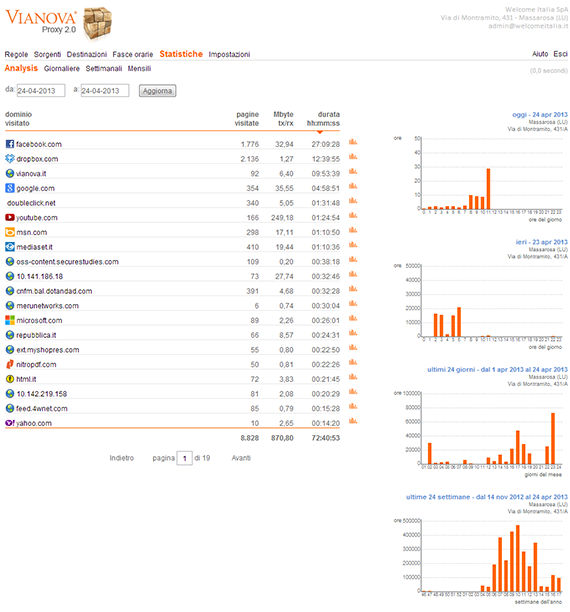Open the chart icon for facebook.com row
The height and width of the screenshot is (612, 570).
point(353,142)
